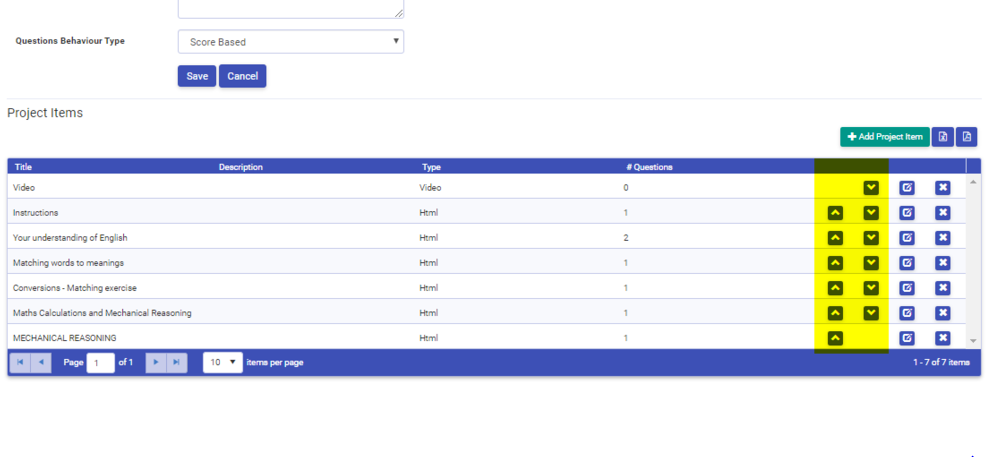Edit the Instructions project item
Image resolution: width=993 pixels, height=457 pixels.
[907, 213]
